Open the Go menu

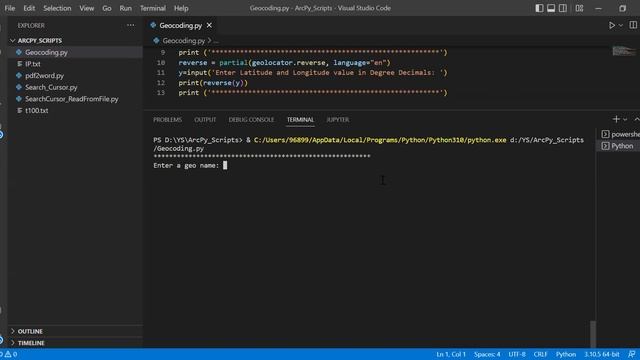(x=107, y=8)
